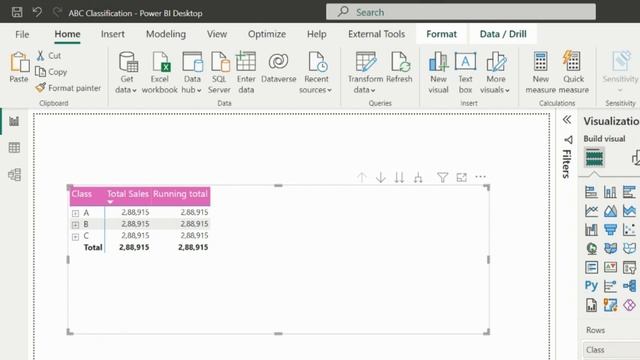The height and width of the screenshot is (360, 640).
Task: Open Transform data dropdown
Action: (365, 73)
